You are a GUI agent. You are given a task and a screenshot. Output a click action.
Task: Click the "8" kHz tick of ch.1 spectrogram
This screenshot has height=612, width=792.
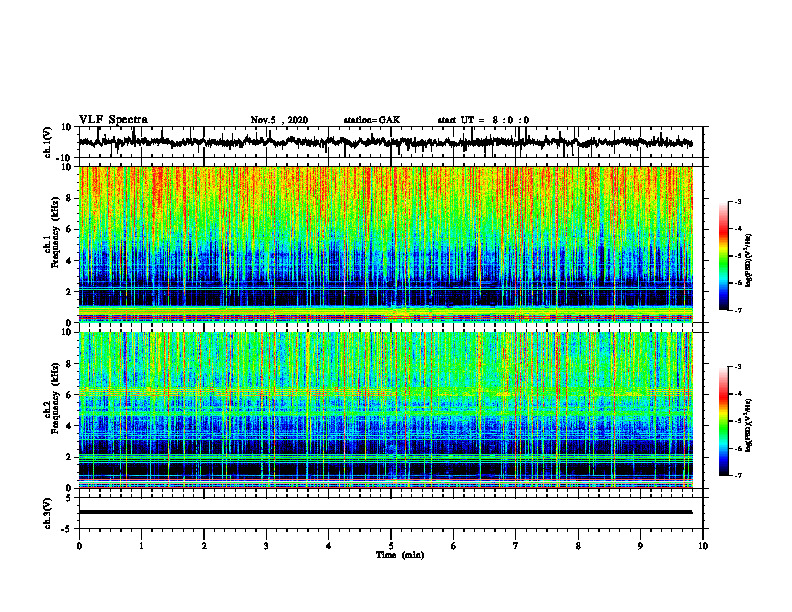click(69, 198)
